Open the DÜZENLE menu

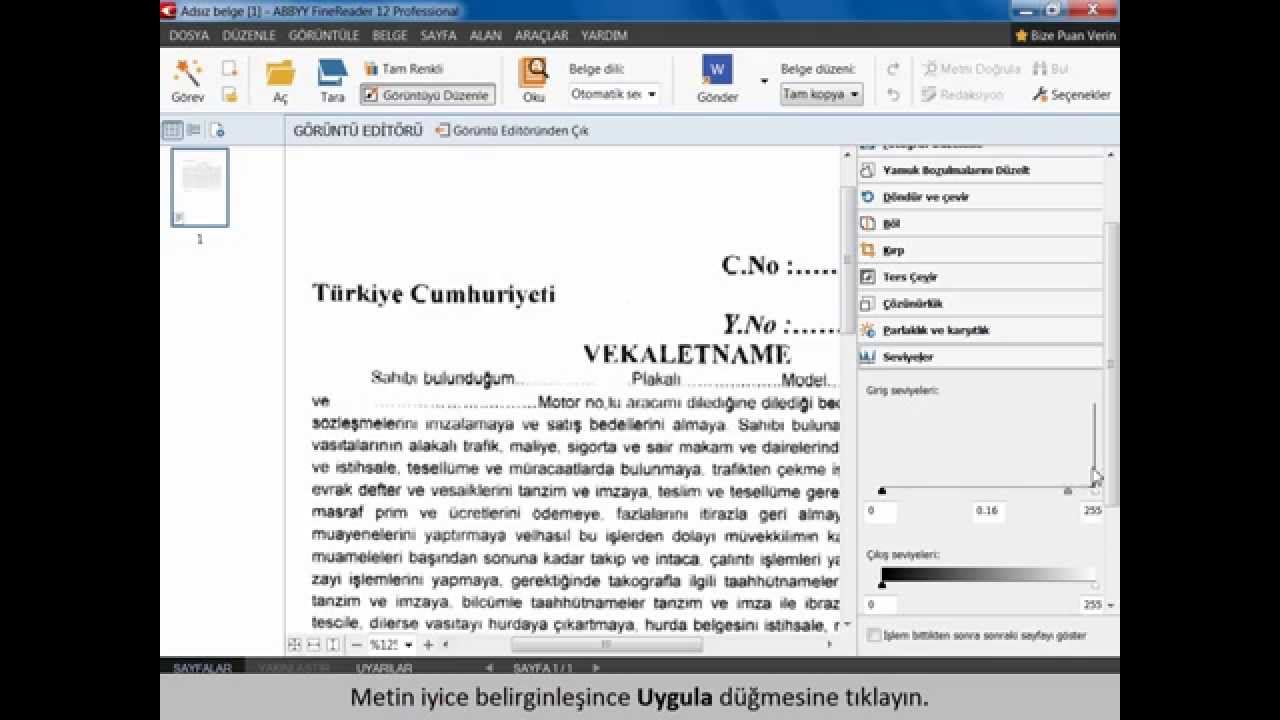(x=249, y=35)
